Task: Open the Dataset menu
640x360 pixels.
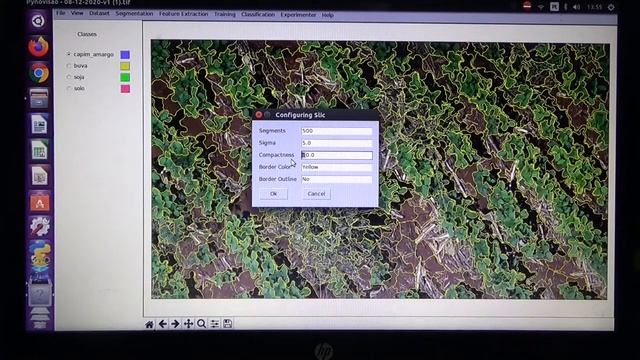Action: point(99,13)
